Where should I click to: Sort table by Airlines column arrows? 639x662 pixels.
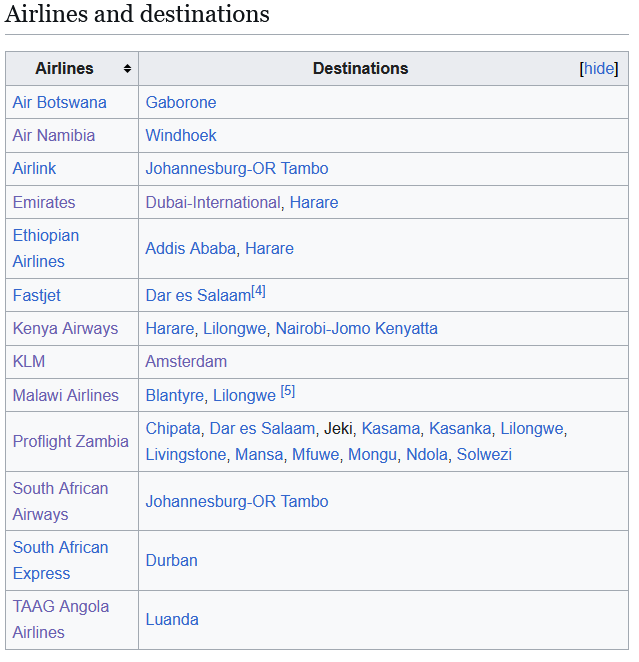(127, 69)
